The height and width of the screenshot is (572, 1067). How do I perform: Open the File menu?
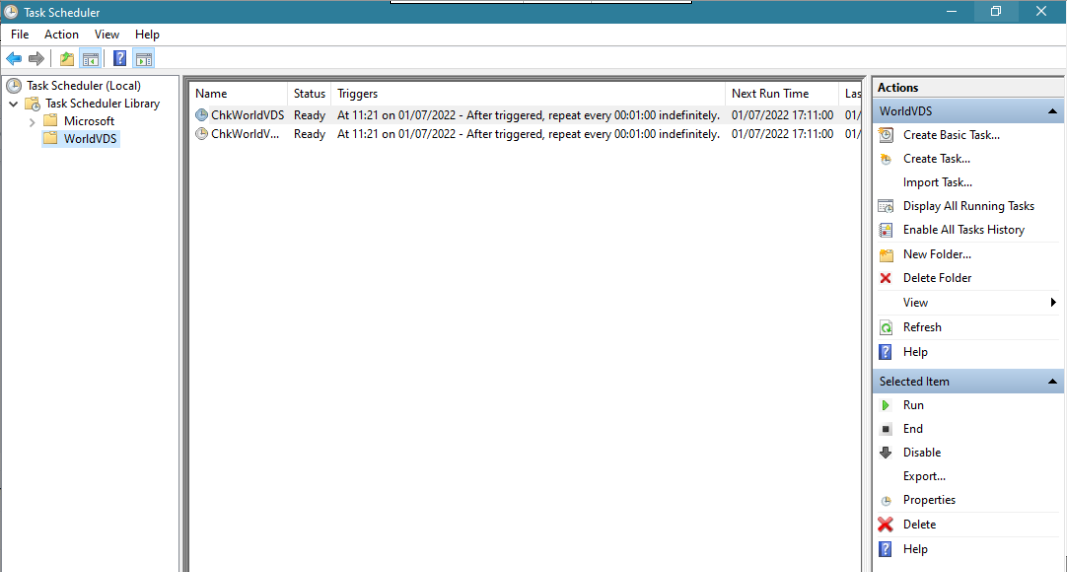tap(20, 34)
